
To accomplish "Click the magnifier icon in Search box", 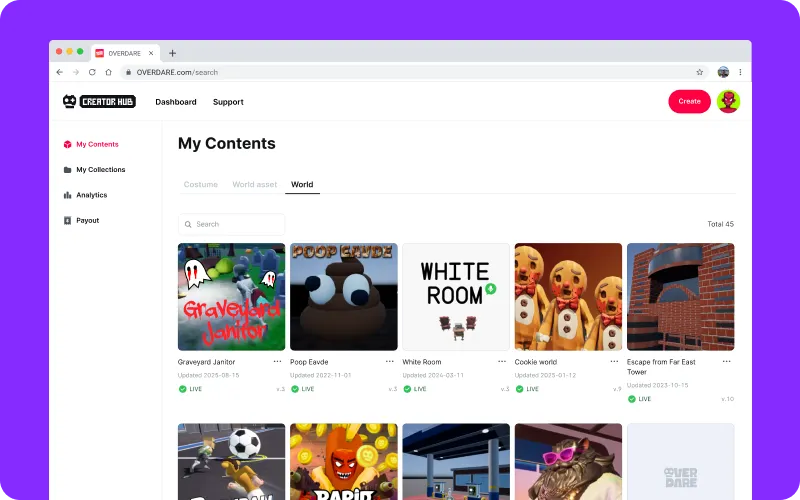I will [188, 224].
